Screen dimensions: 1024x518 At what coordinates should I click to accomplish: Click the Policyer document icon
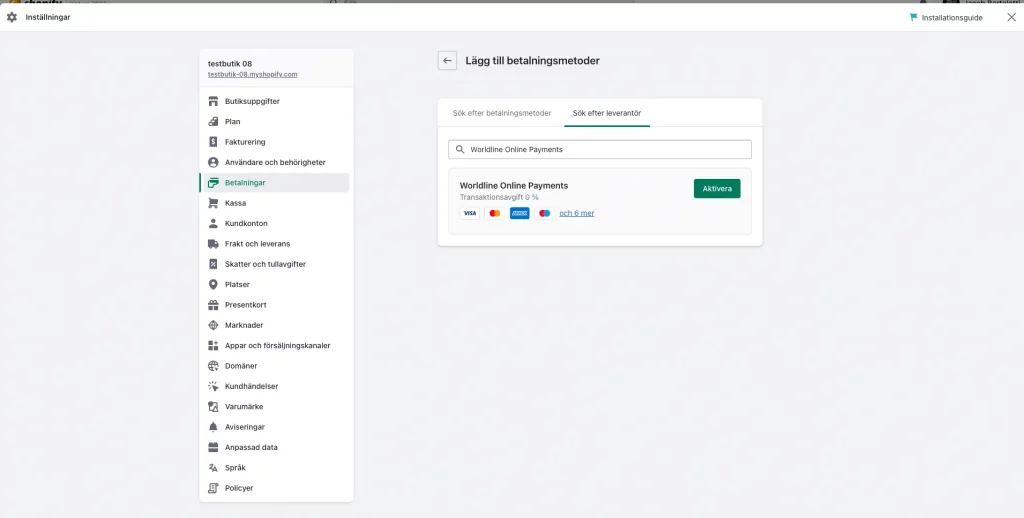coord(213,488)
